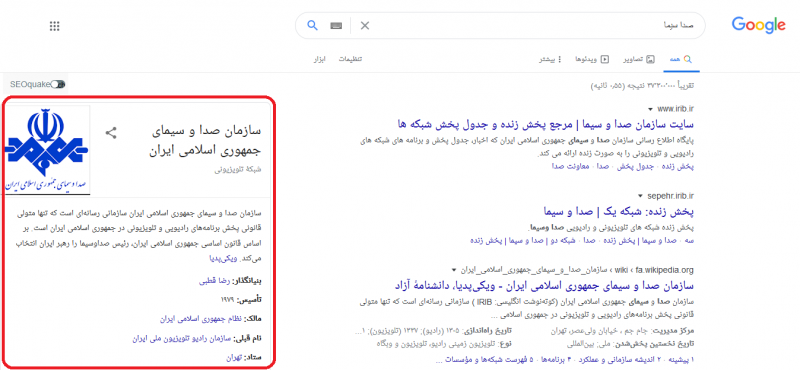Click the Google logo

tap(759, 25)
